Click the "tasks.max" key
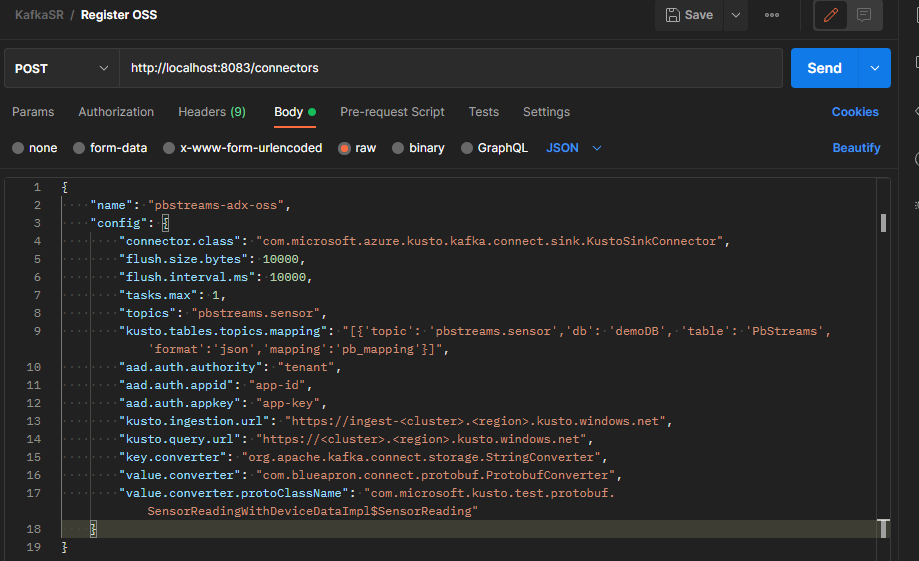This screenshot has height=561, width=919. [x=158, y=295]
